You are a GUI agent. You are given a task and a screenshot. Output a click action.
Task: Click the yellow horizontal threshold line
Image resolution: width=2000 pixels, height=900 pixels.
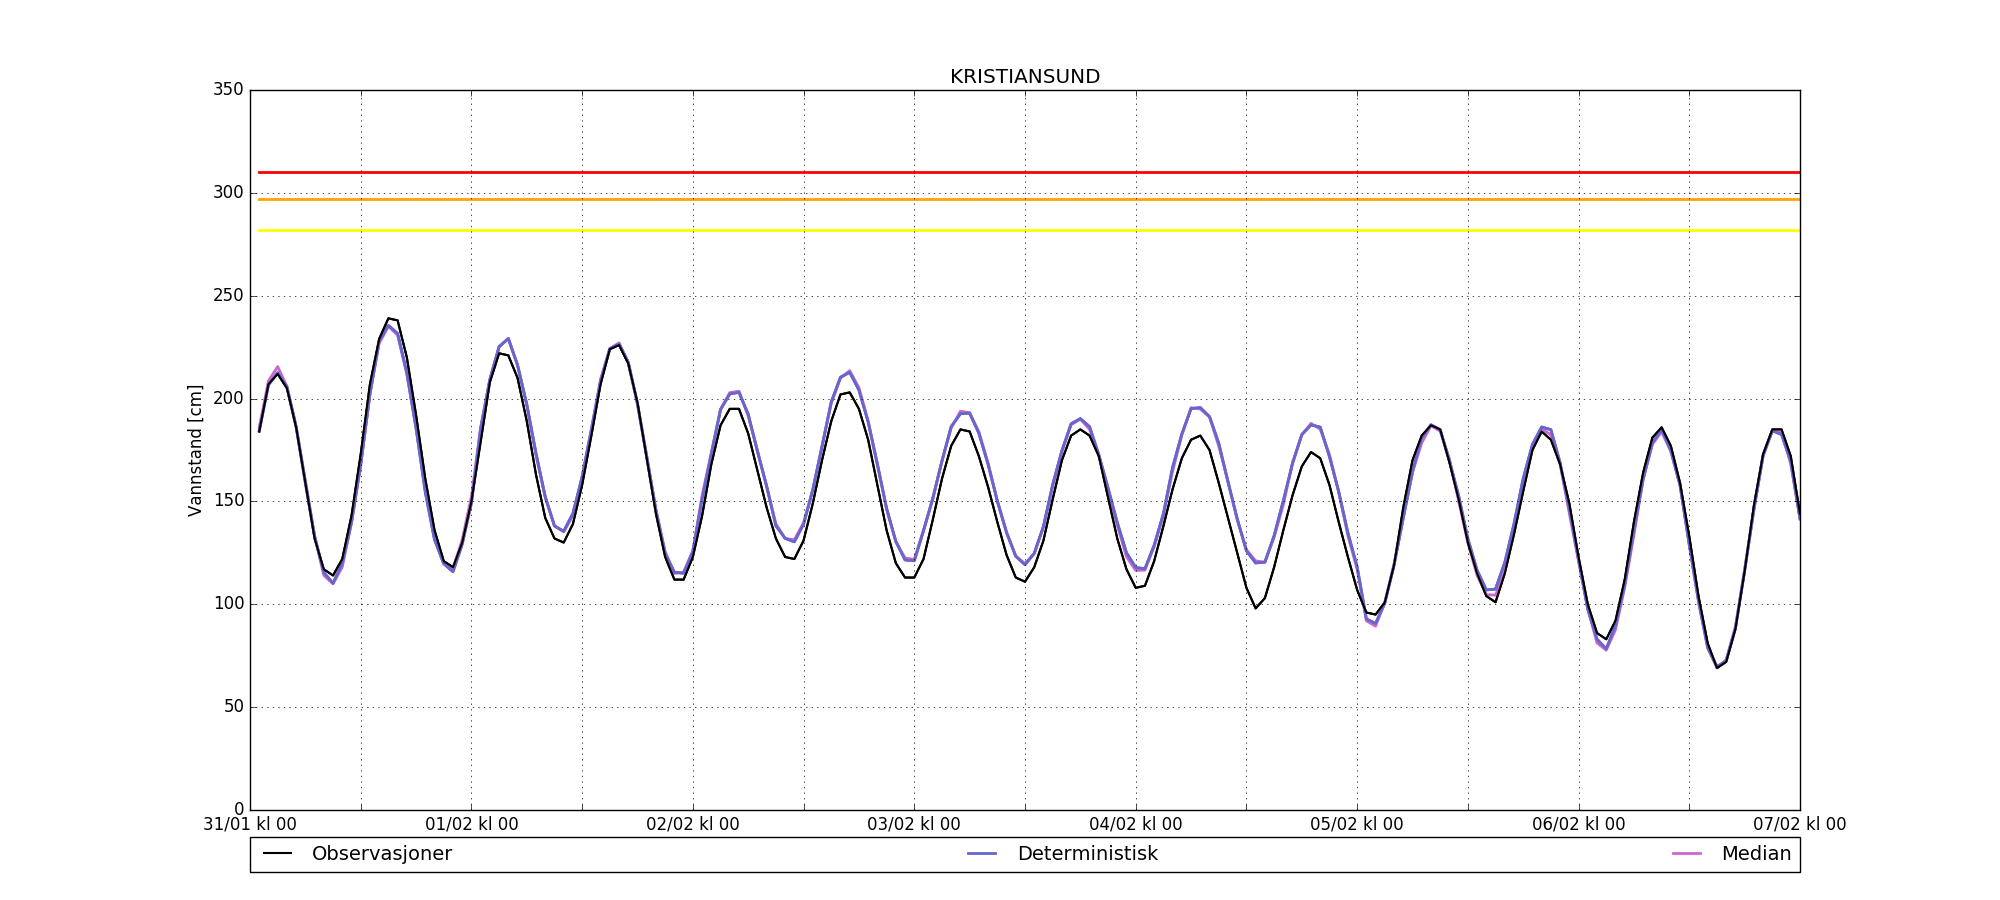(1029, 230)
